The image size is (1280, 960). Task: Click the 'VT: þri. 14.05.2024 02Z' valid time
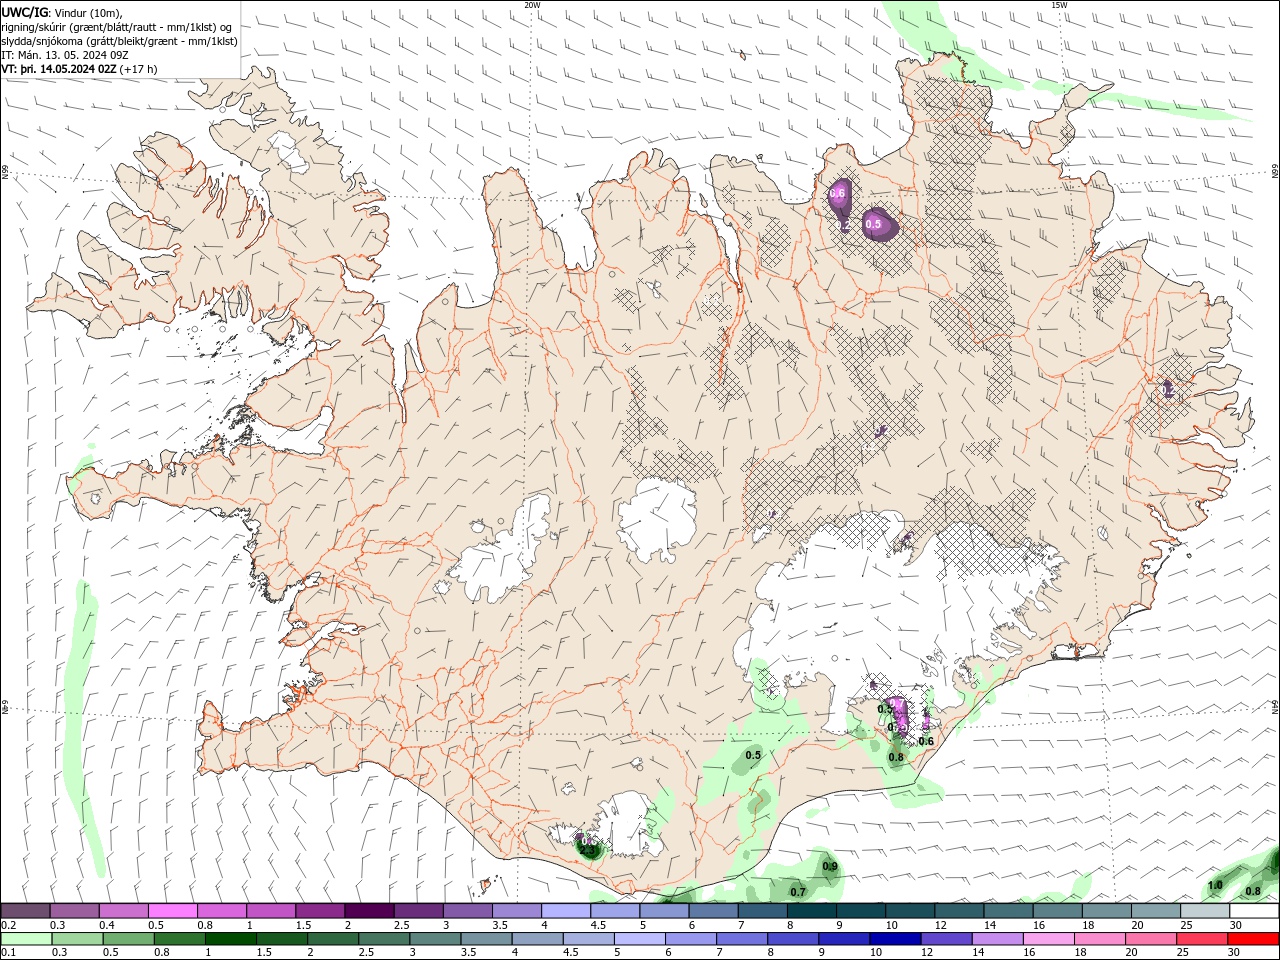click(59, 69)
